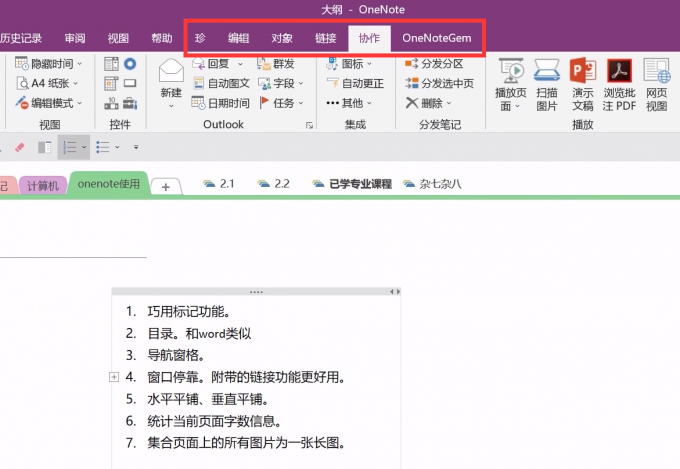Select the 帮助 tab
The width and height of the screenshot is (680, 469).
point(162,38)
